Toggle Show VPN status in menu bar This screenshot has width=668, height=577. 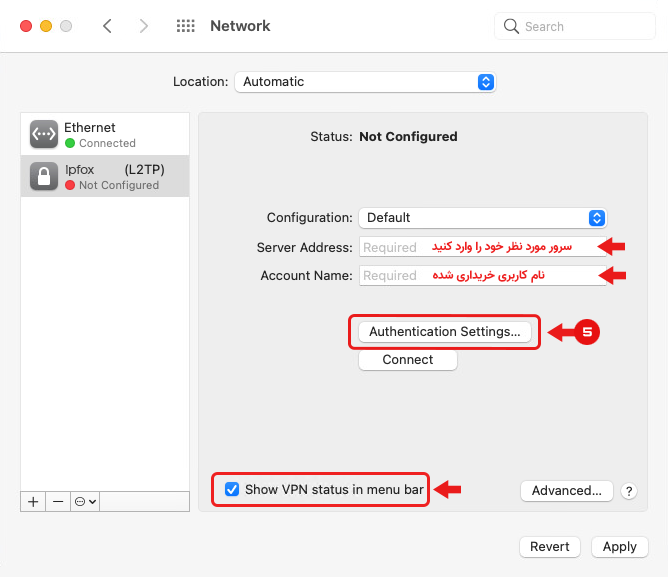[x=232, y=489]
